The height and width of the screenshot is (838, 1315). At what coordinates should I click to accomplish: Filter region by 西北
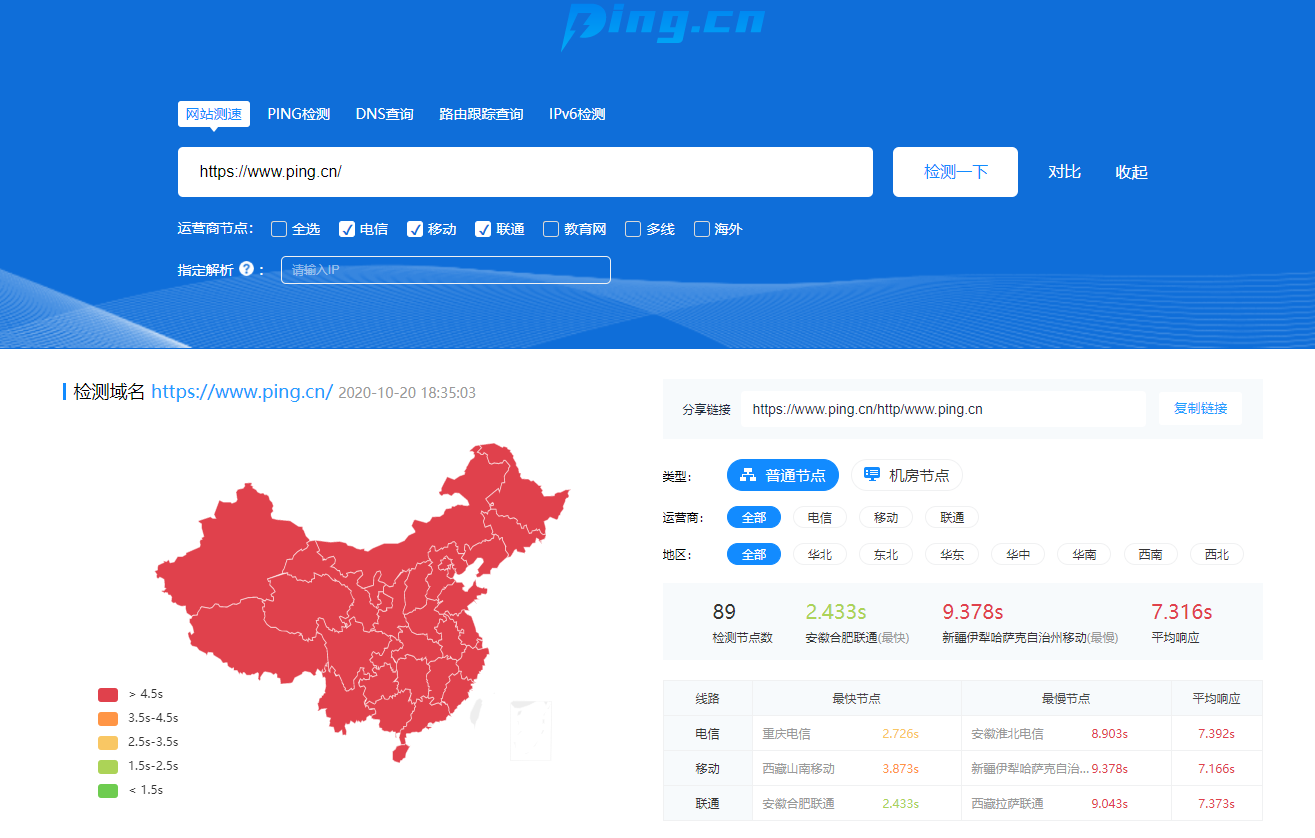click(x=1217, y=554)
